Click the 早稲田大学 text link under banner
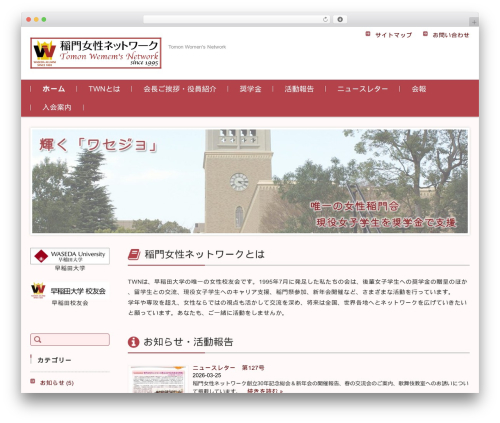The width and height of the screenshot is (500, 423). pyautogui.click(x=70, y=268)
